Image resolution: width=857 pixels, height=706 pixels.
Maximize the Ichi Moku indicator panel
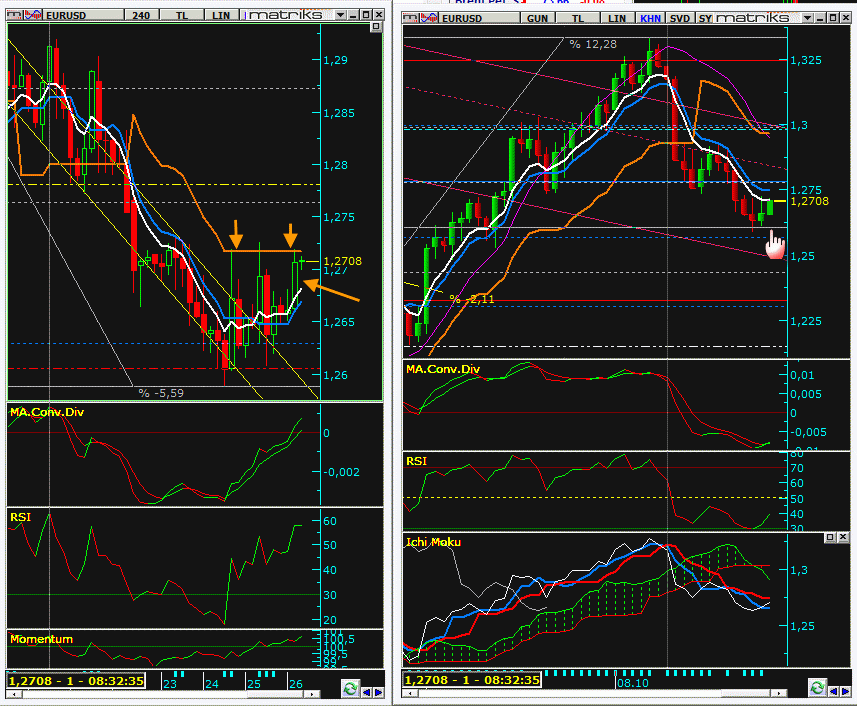pos(829,538)
